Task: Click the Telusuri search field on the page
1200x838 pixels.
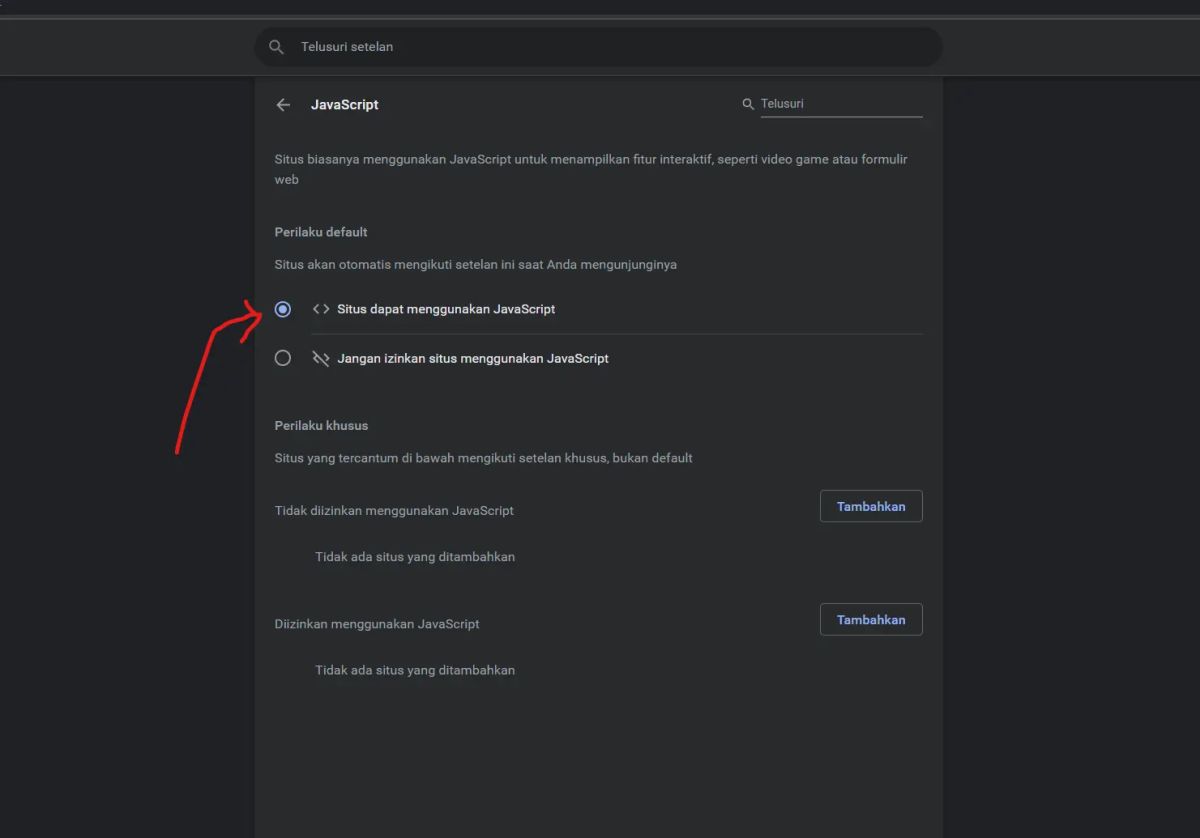Action: 840,103
